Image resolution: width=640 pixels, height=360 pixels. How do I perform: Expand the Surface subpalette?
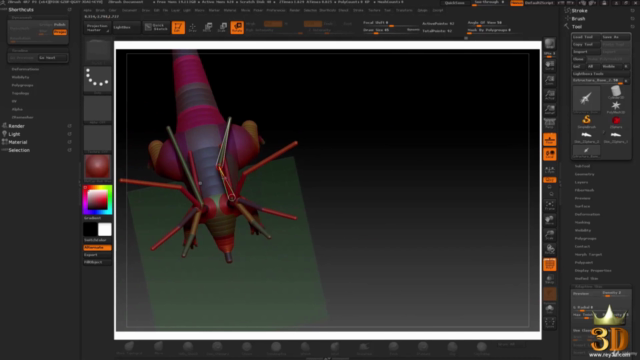(582, 206)
